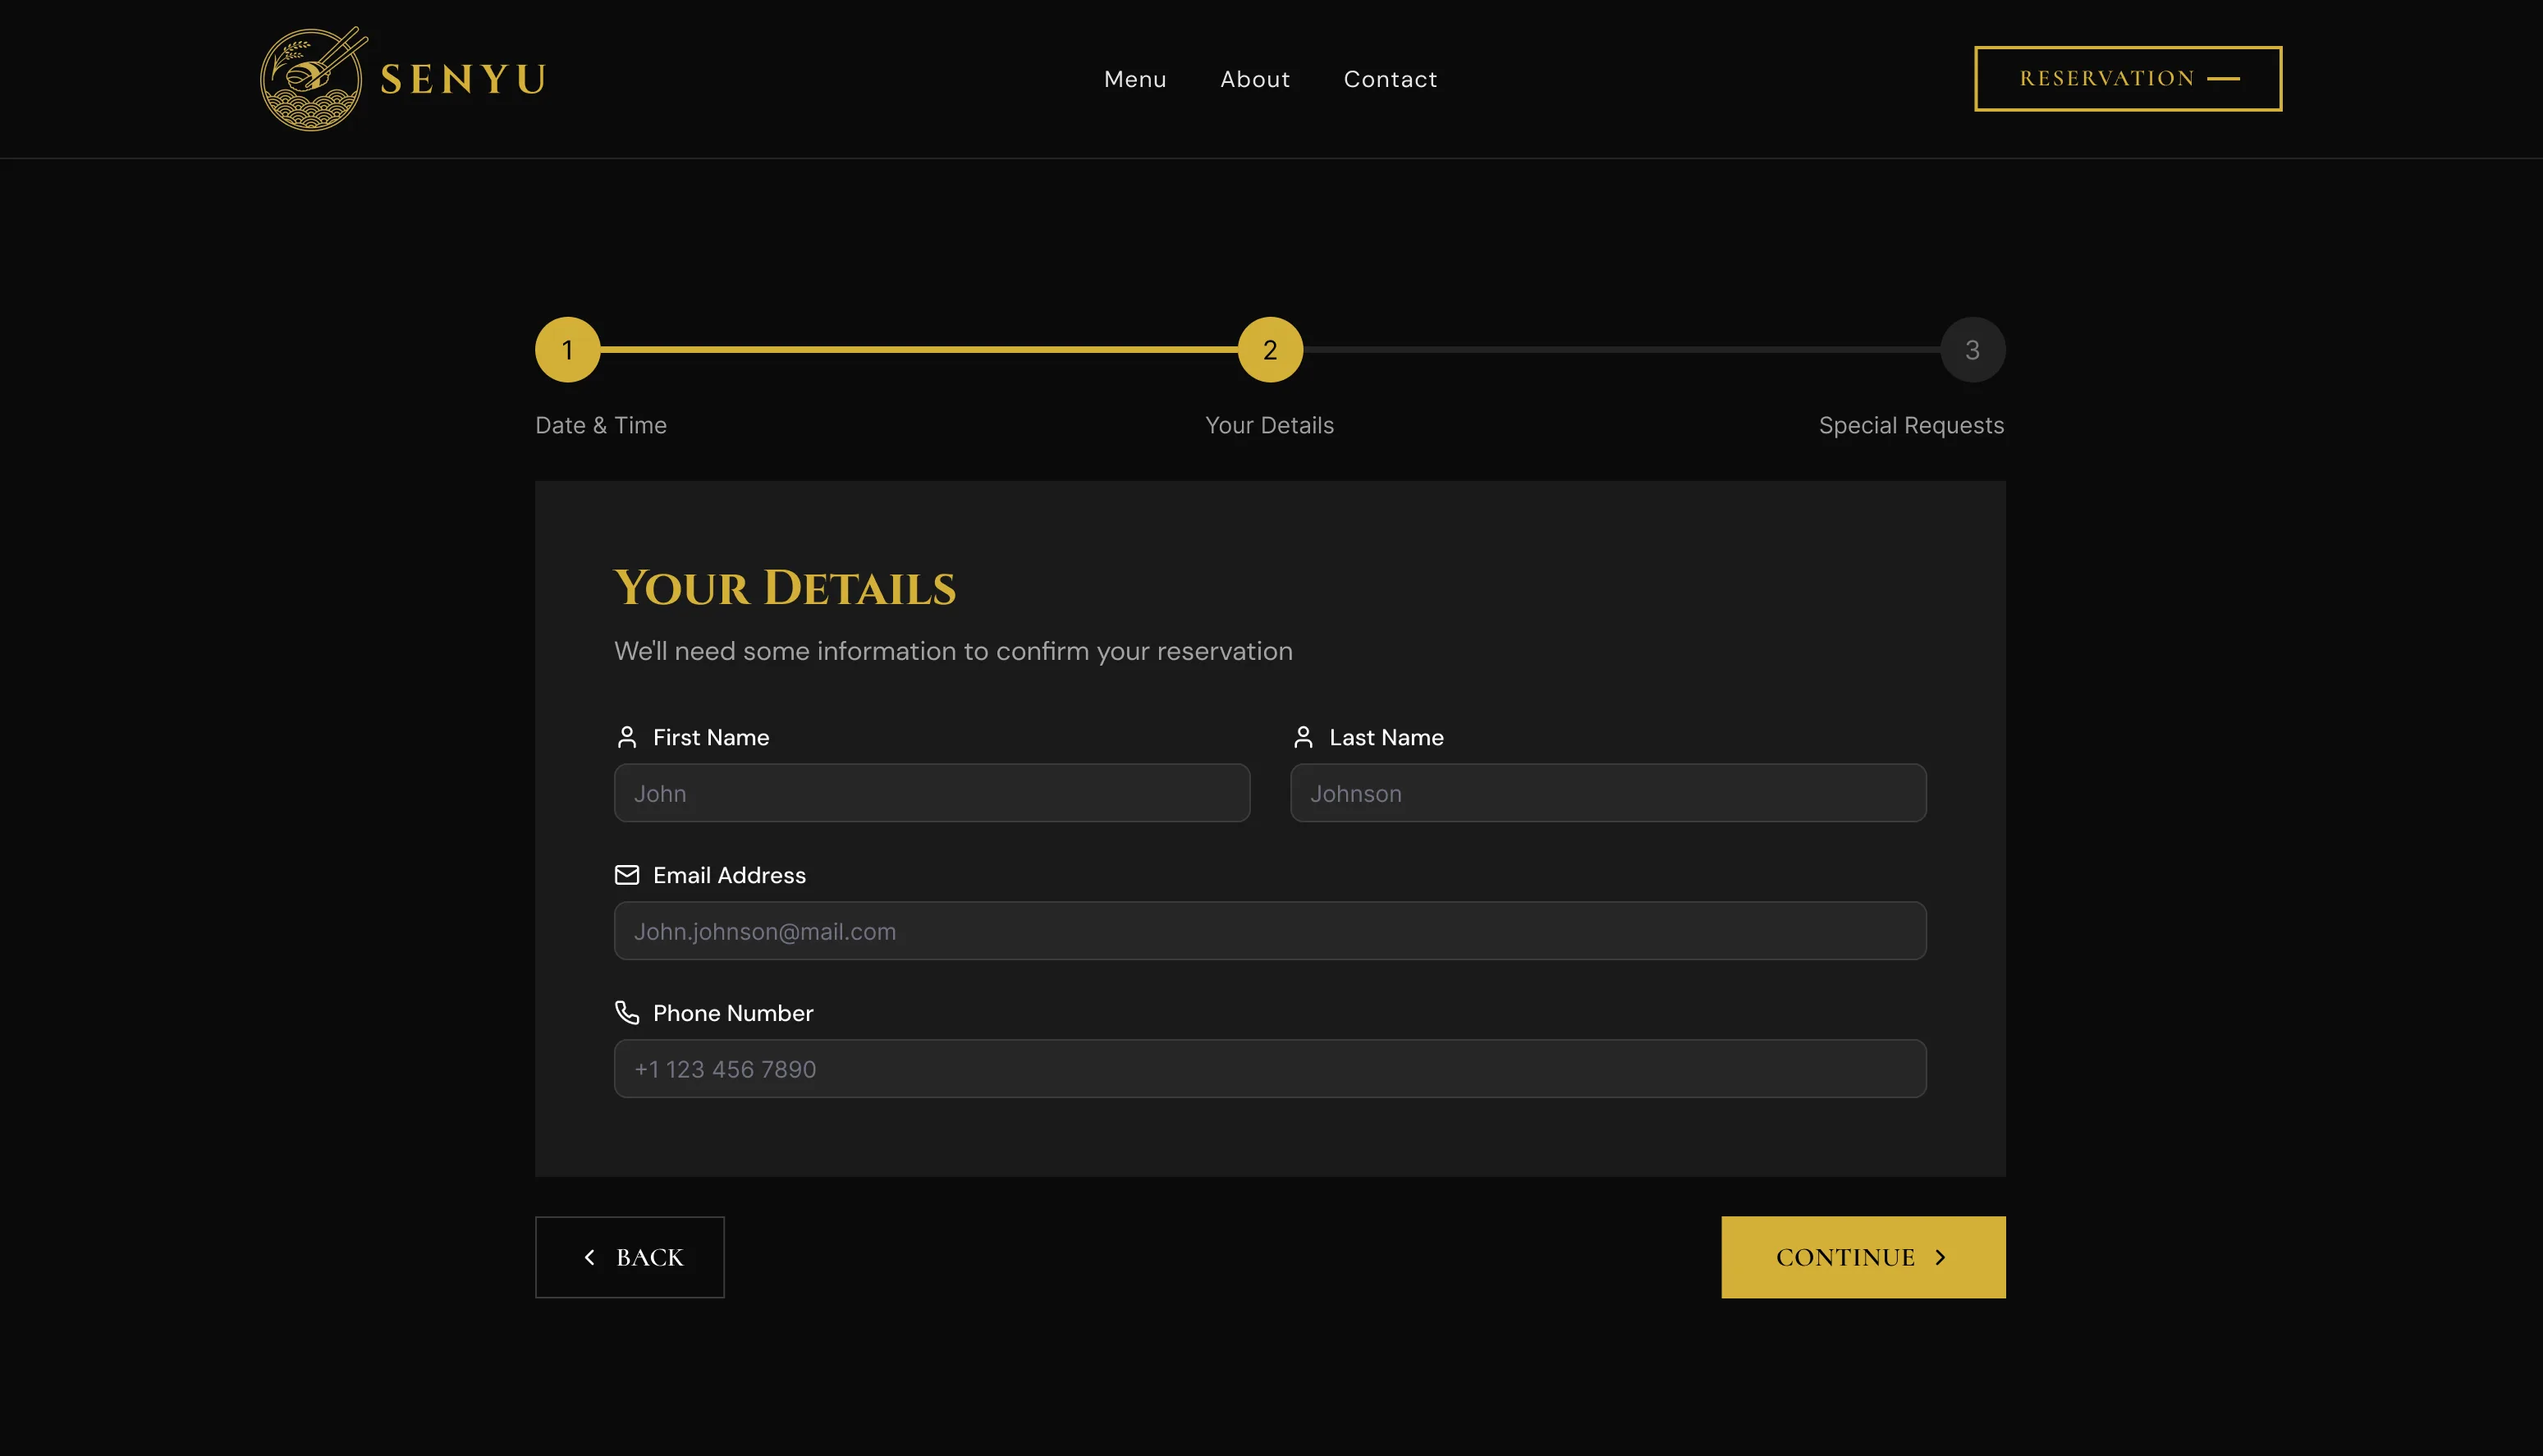2543x1456 pixels.
Task: Click the Email Address label text
Action: tap(729, 875)
